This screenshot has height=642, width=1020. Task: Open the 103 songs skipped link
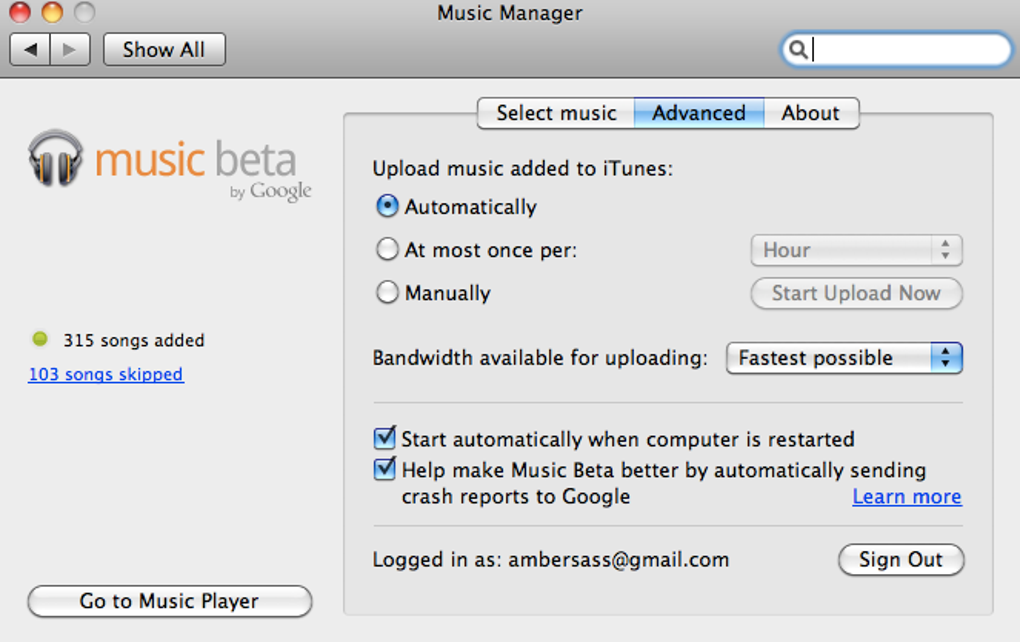tap(106, 375)
